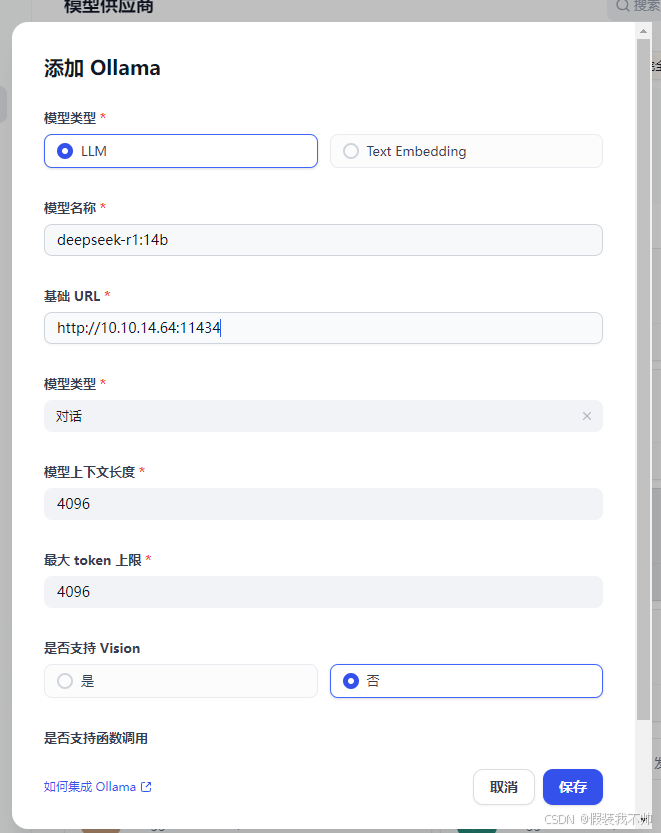Clear the 对话 tag using its × icon
Image resolution: width=661 pixels, height=833 pixels.
click(587, 415)
